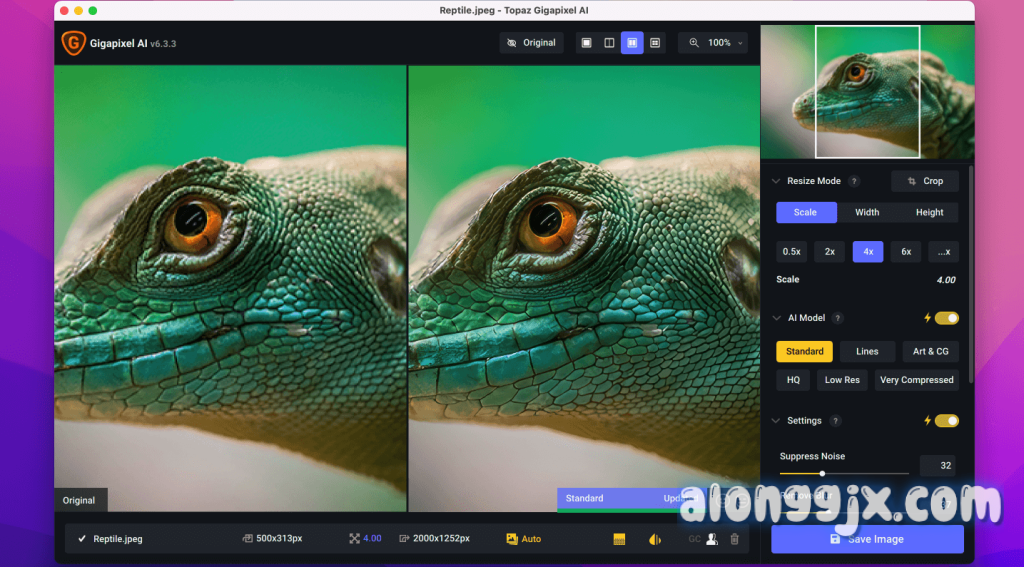Select the split view layout icon
1024x567 pixels.
click(x=609, y=43)
